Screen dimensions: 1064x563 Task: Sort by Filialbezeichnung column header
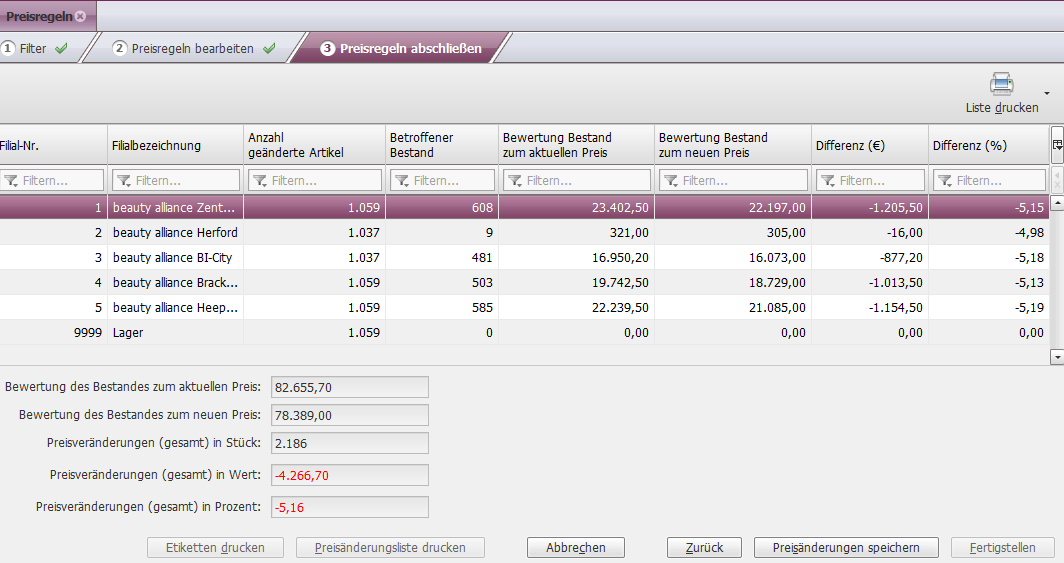tap(175, 145)
